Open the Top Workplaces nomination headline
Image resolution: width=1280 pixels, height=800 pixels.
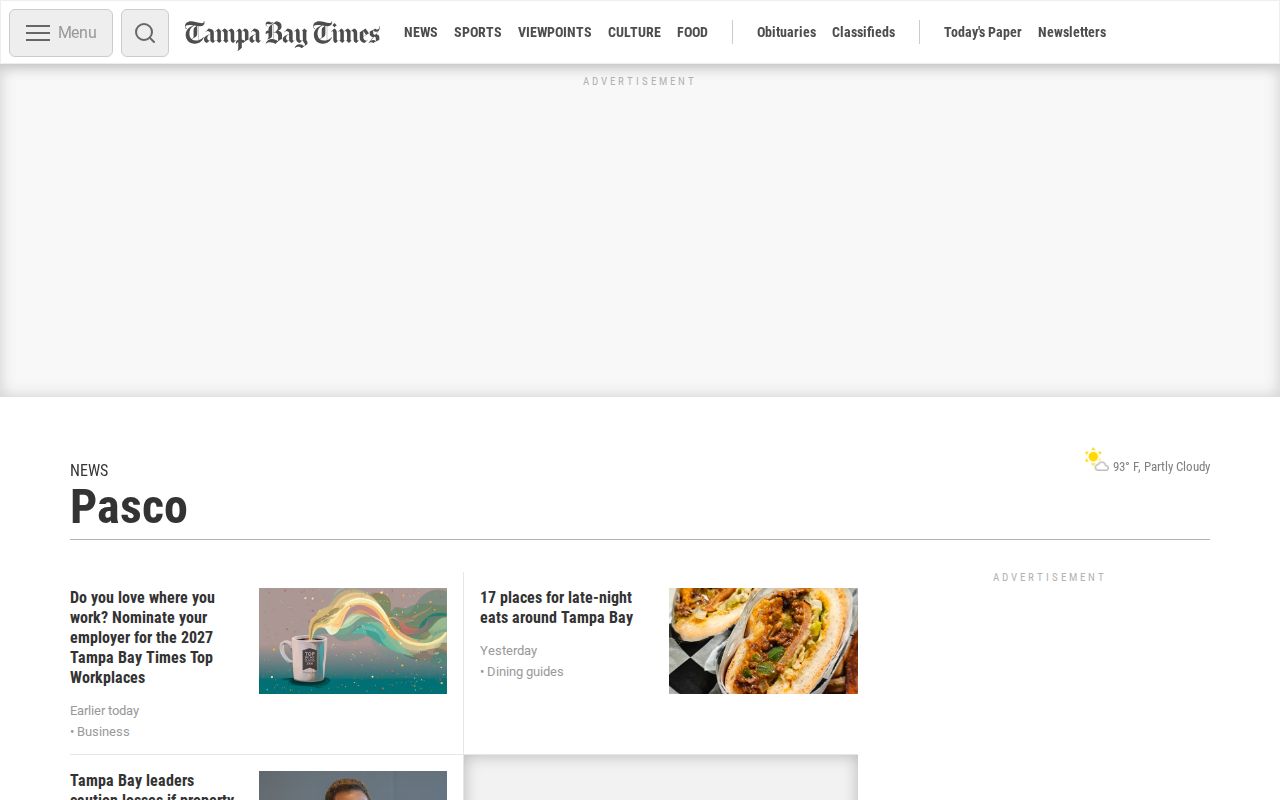pos(142,637)
